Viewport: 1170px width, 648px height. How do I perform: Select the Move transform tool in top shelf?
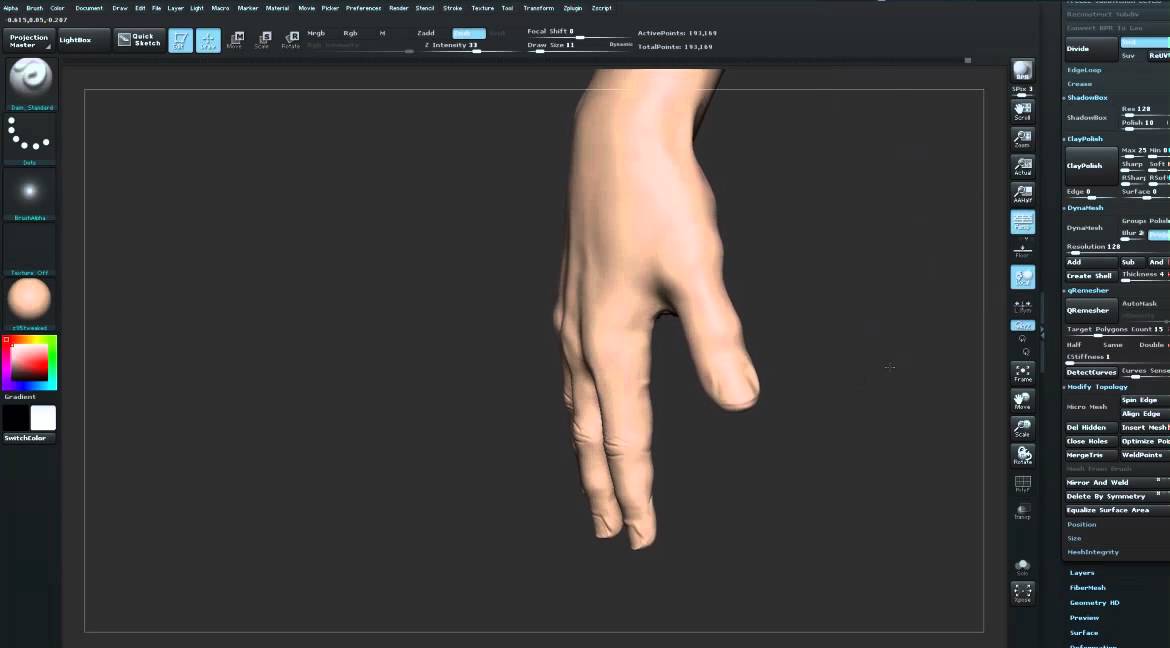coord(236,40)
